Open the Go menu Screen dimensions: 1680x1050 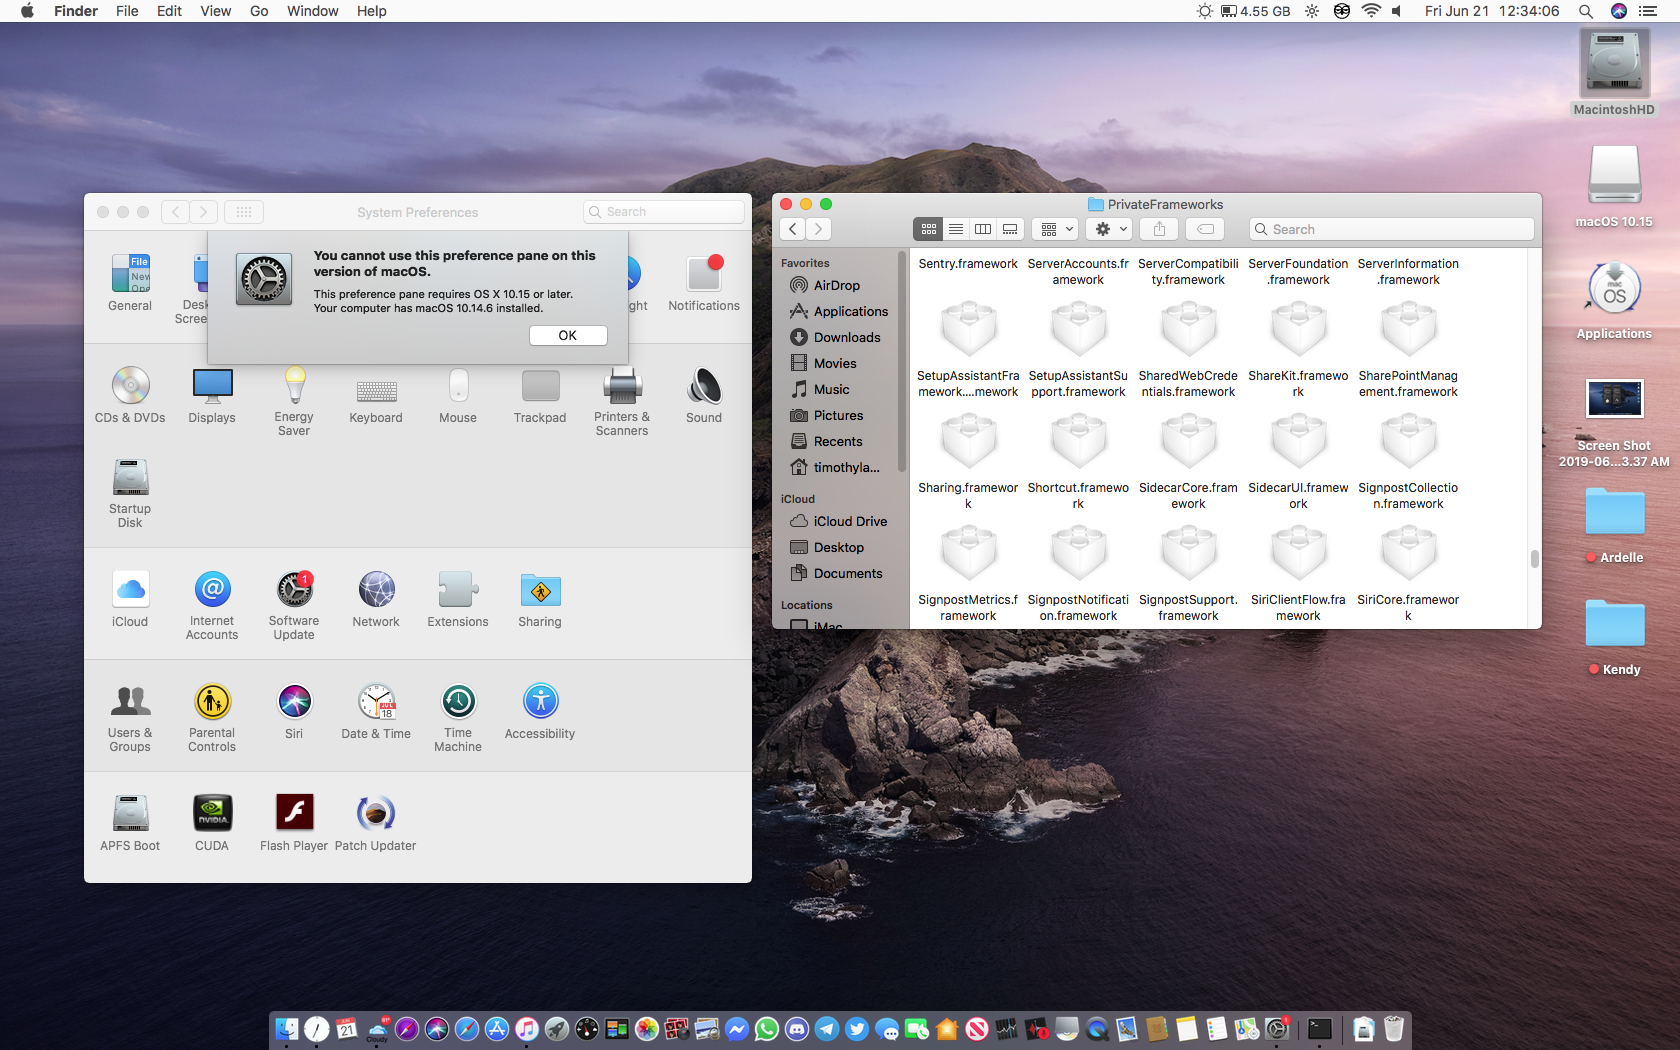(x=259, y=11)
